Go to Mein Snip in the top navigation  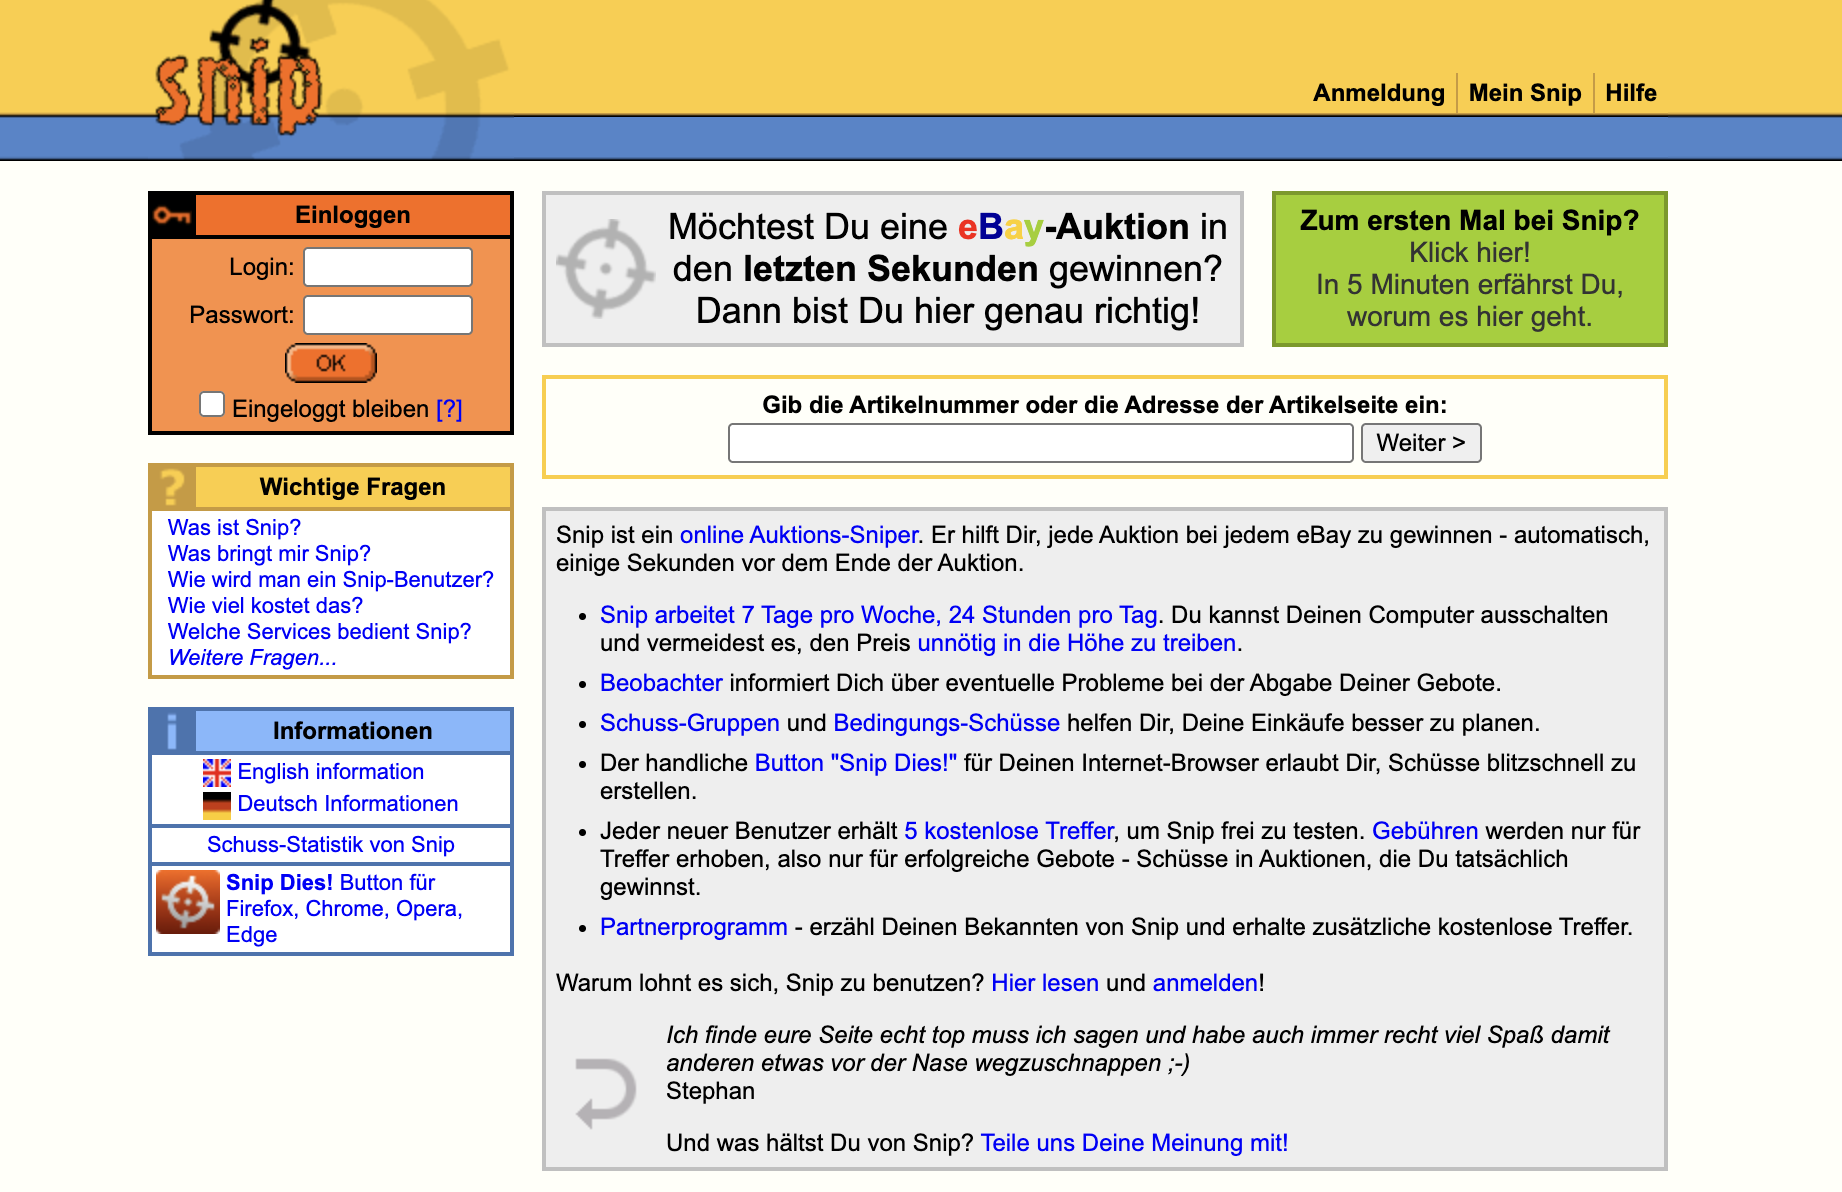1524,93
